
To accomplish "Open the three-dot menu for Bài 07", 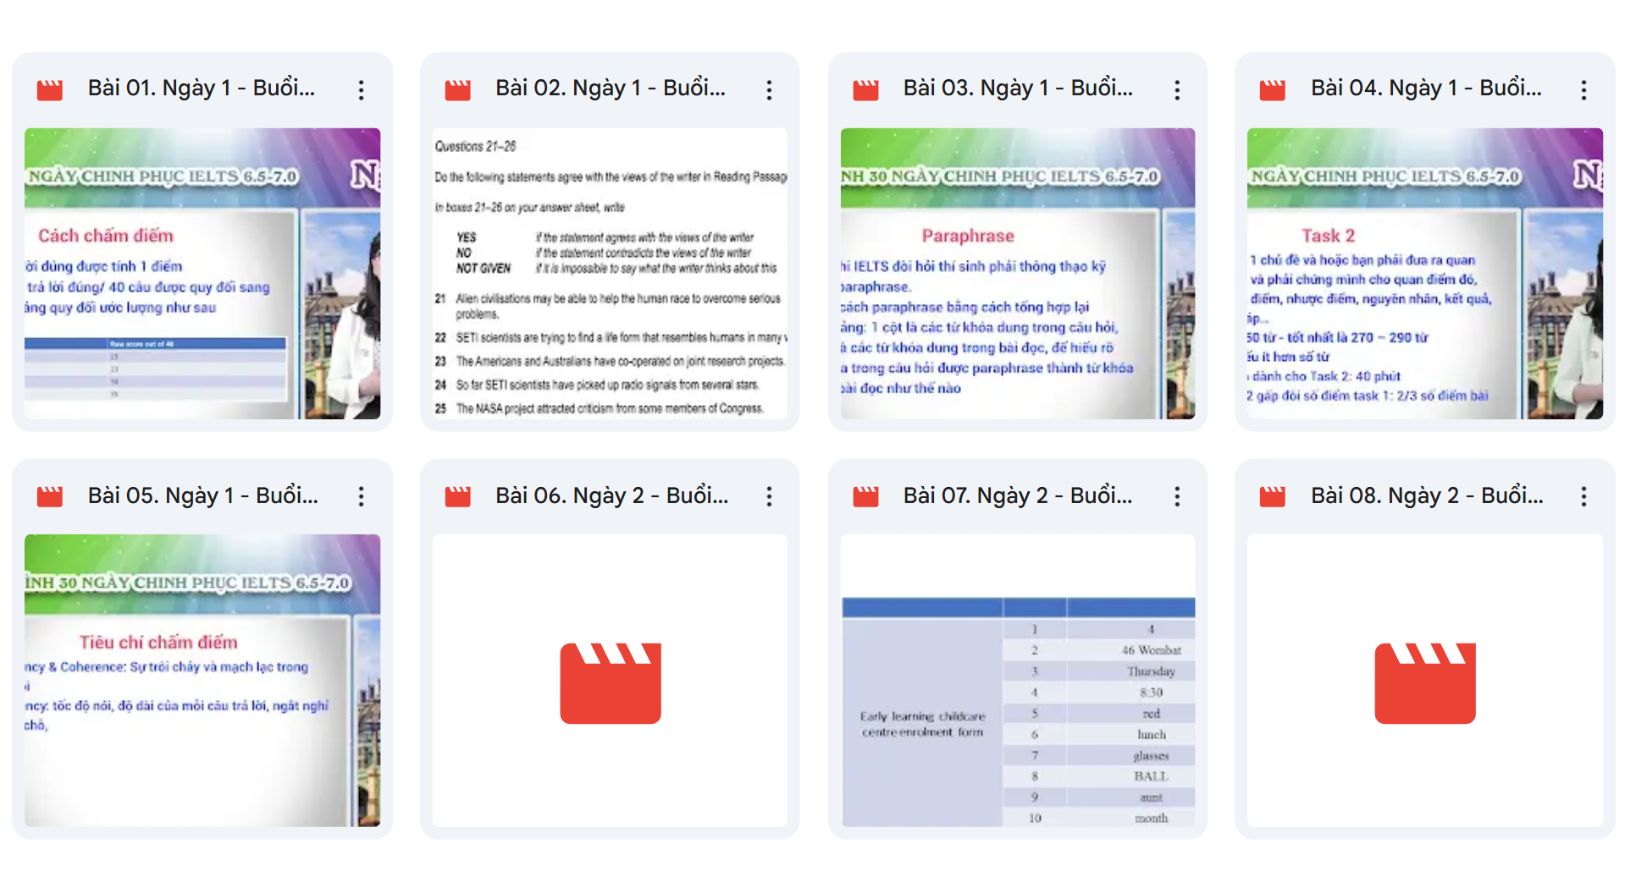I will pyautogui.click(x=1177, y=496).
